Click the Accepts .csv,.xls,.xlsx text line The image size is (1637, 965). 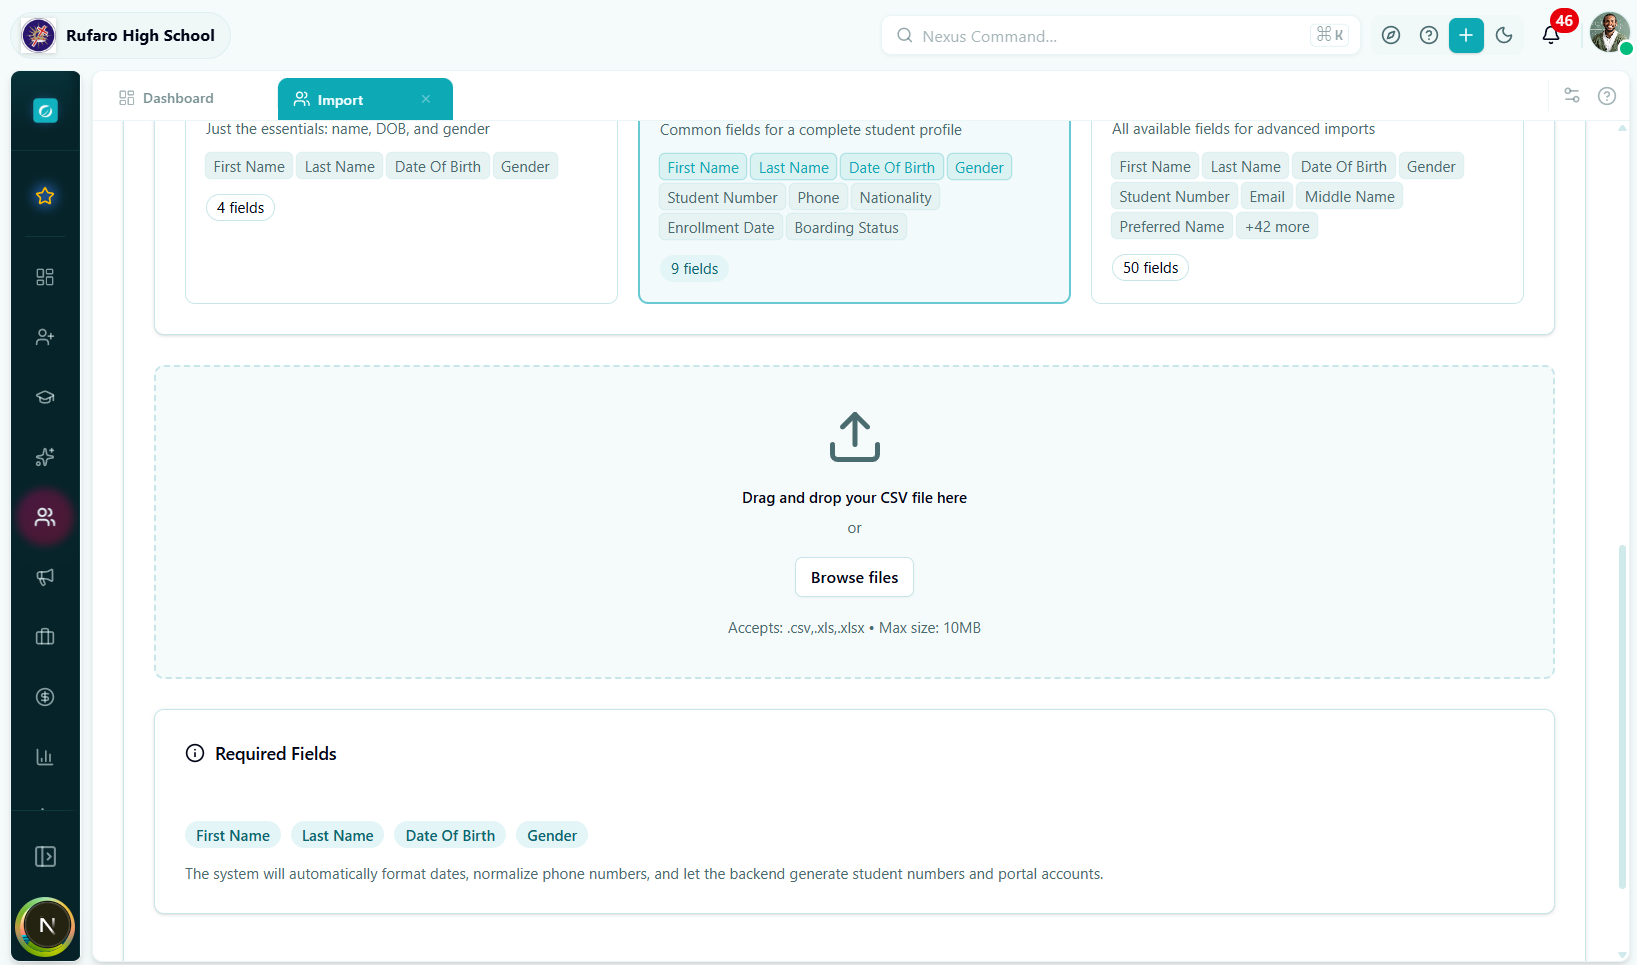point(854,628)
